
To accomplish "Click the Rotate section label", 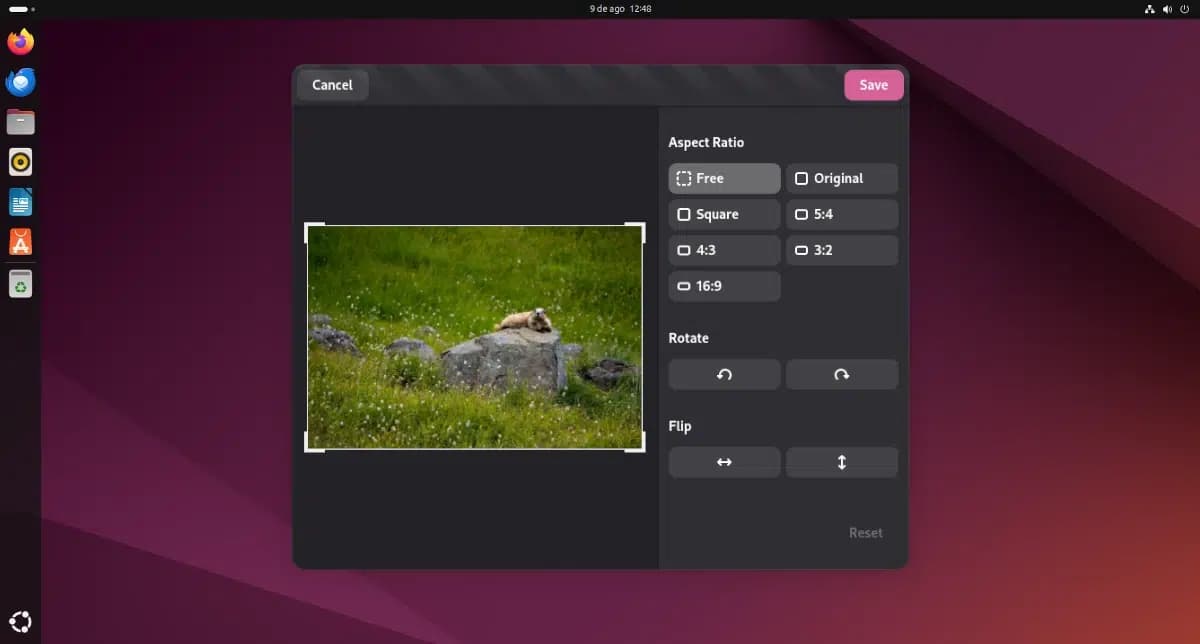I will click(x=688, y=338).
